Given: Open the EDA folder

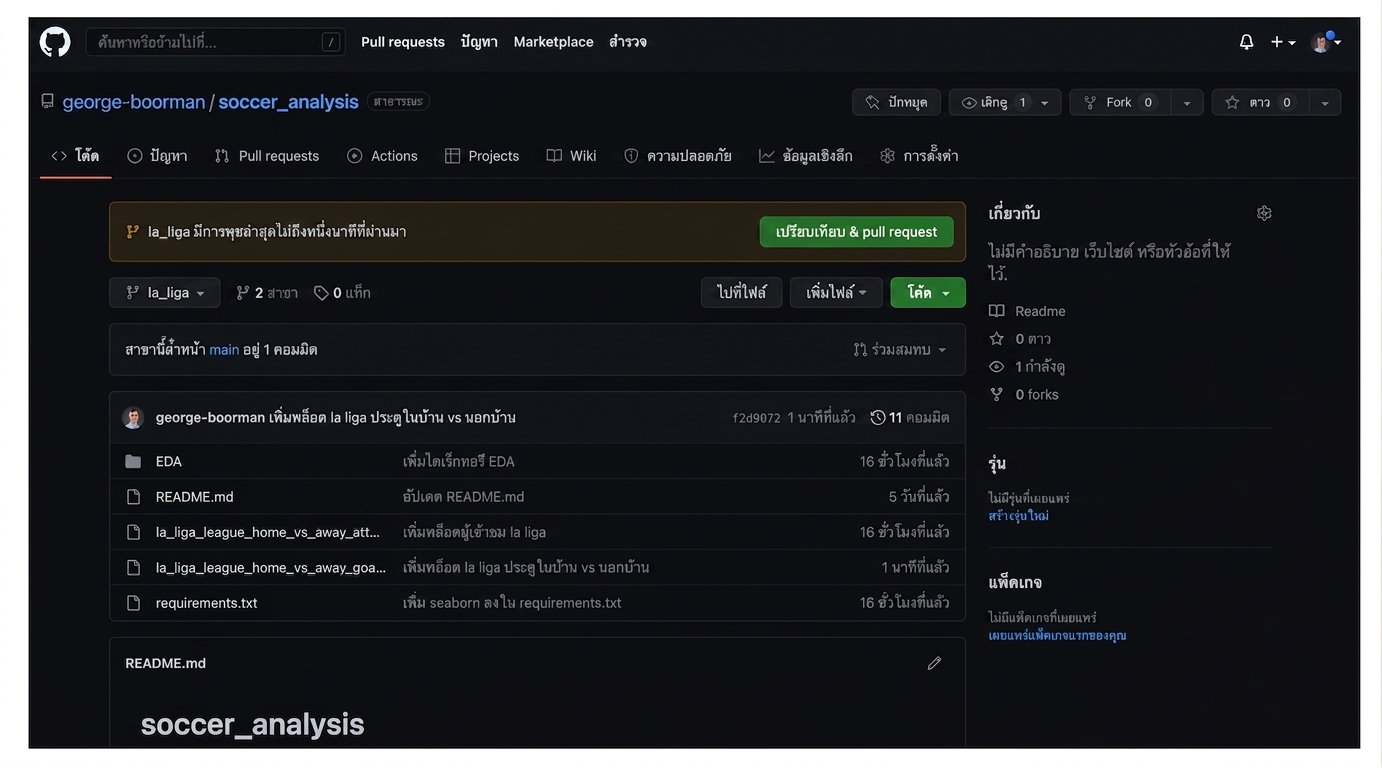Looking at the screenshot, I should click(x=169, y=462).
